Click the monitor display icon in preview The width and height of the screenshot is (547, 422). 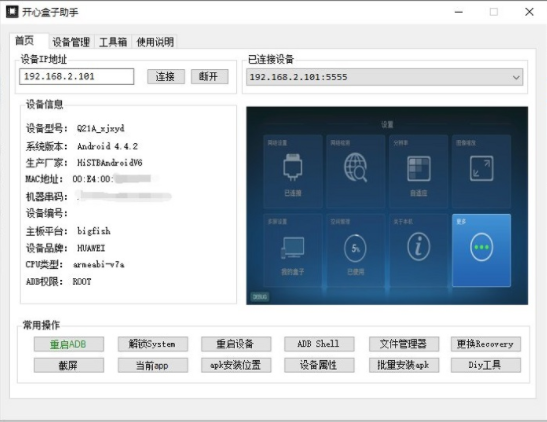[293, 248]
